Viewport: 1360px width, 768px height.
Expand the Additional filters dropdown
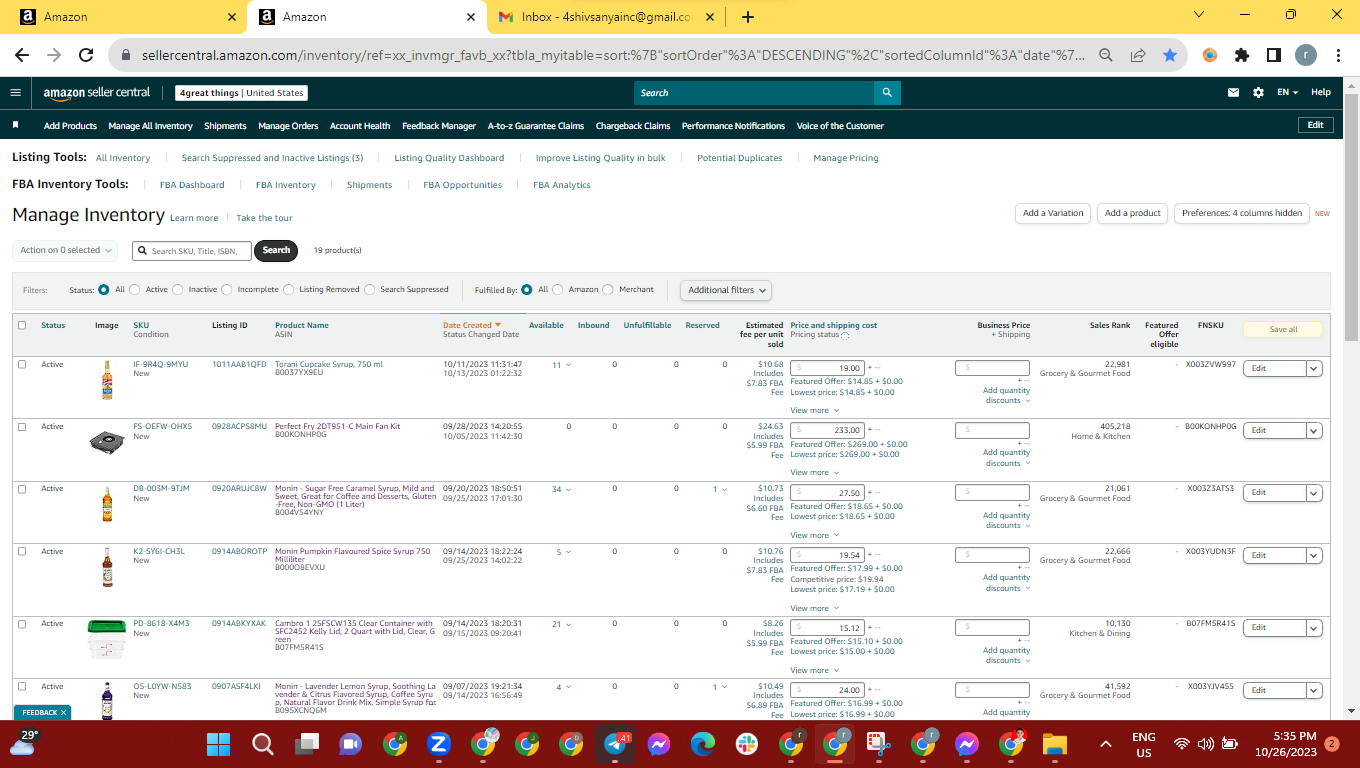coord(727,290)
